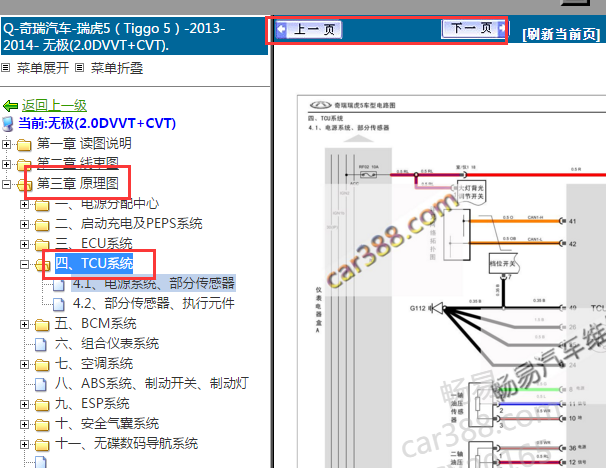Image resolution: width=606 pixels, height=468 pixels.
Task: Click folder icon of 十、安全气囊系统
Action: tap(42, 425)
